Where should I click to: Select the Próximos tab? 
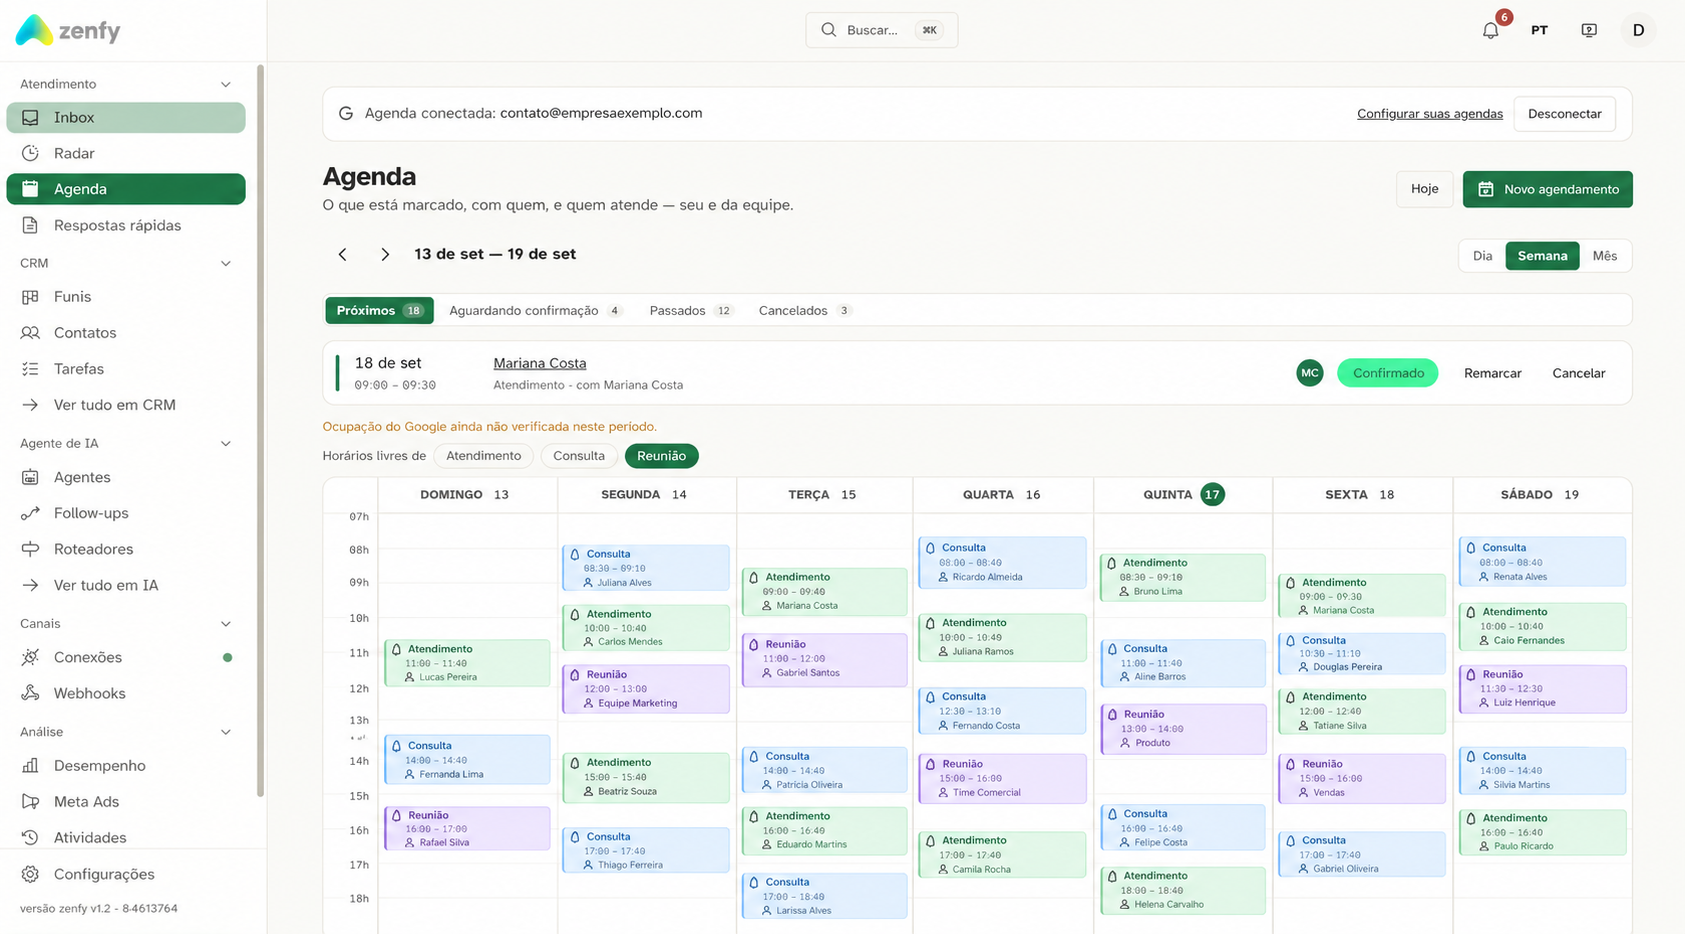pyautogui.click(x=379, y=311)
